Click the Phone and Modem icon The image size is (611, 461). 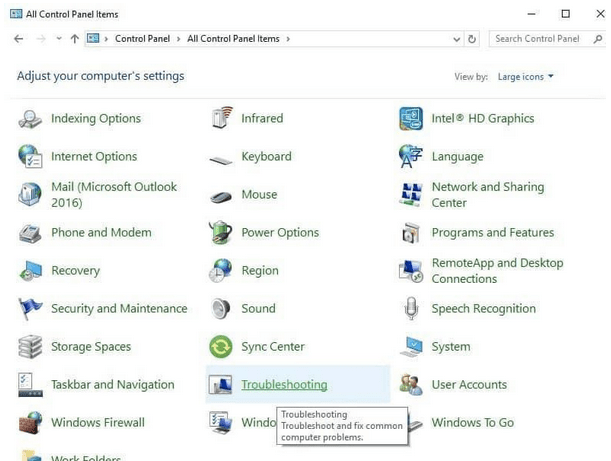point(30,234)
